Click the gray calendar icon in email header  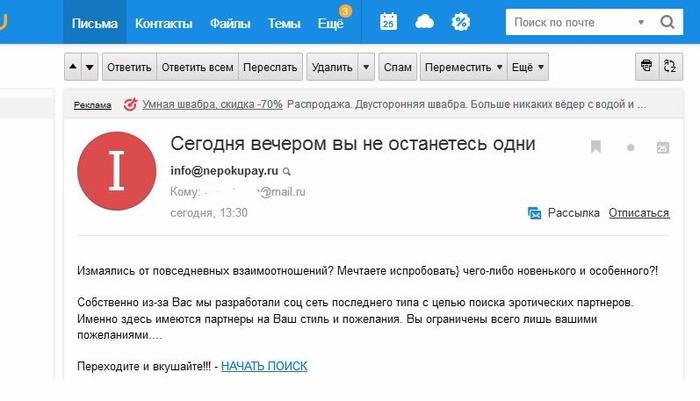[x=662, y=148]
